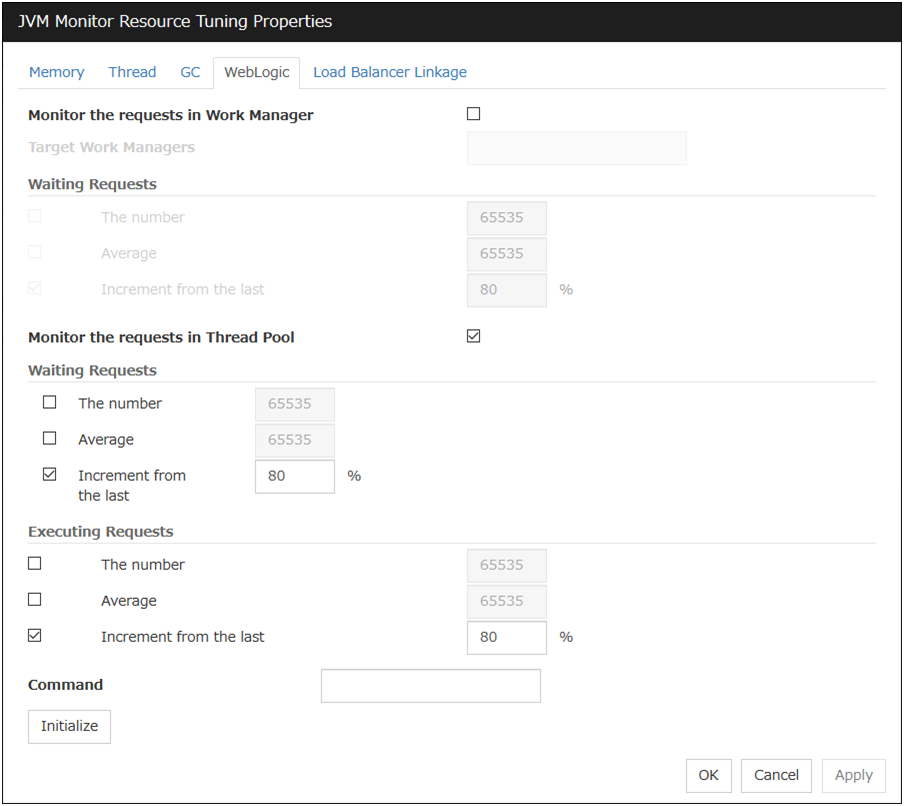Click the Cancel button
This screenshot has height=806, width=904.
[x=776, y=775]
